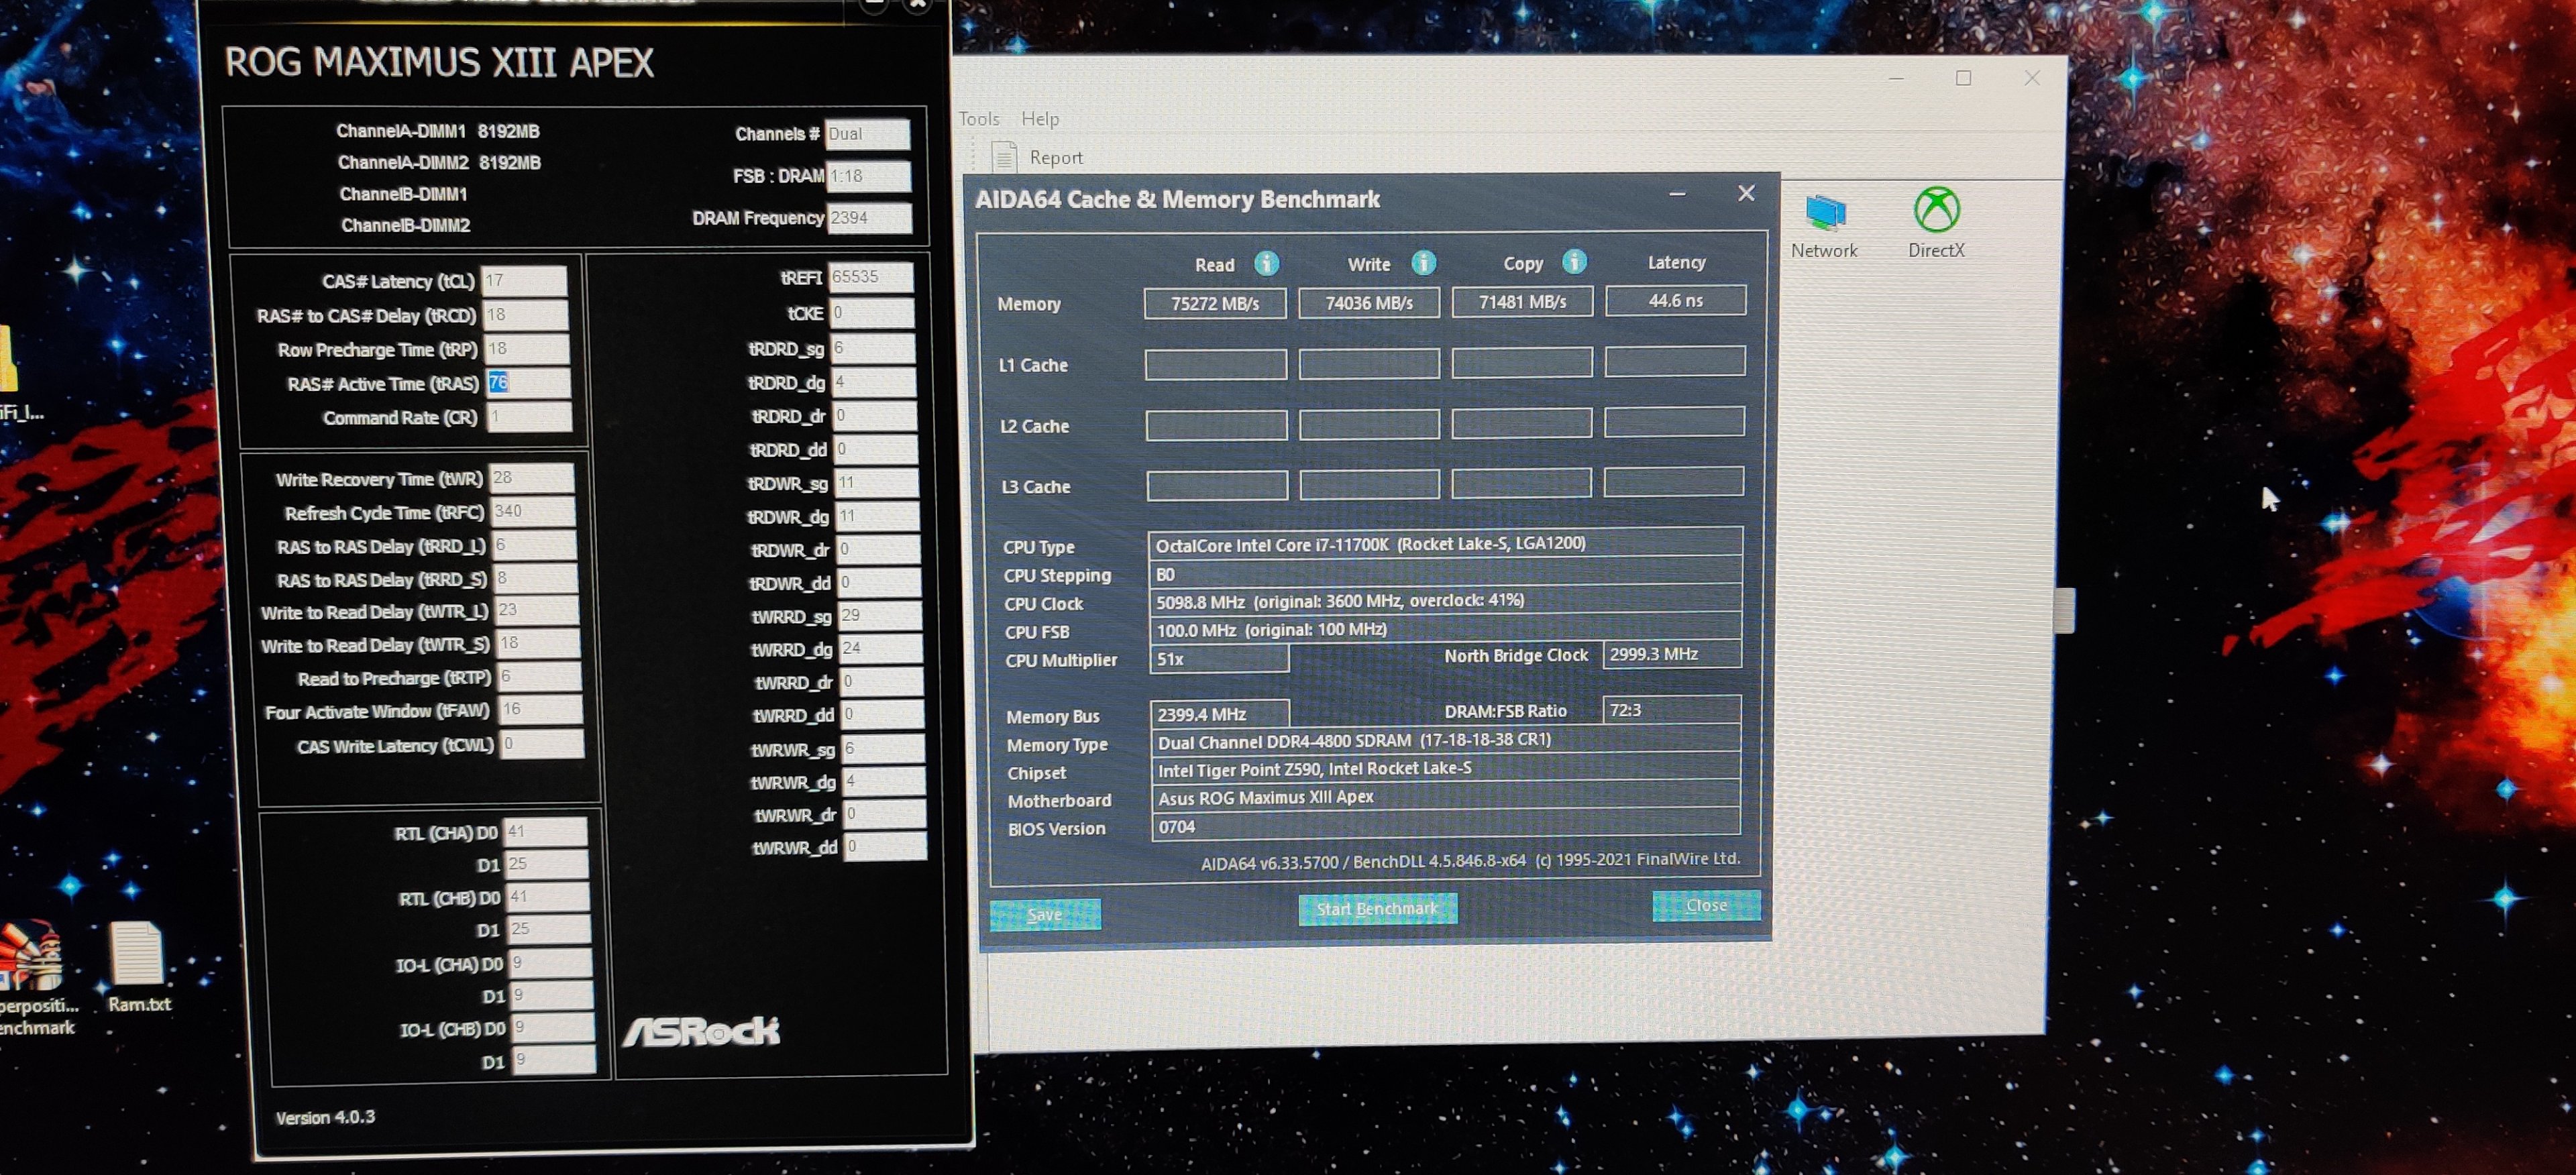2576x1175 pixels.
Task: Close the AIDA64 Cache & Memory Benchmark window
Action: tap(1746, 193)
